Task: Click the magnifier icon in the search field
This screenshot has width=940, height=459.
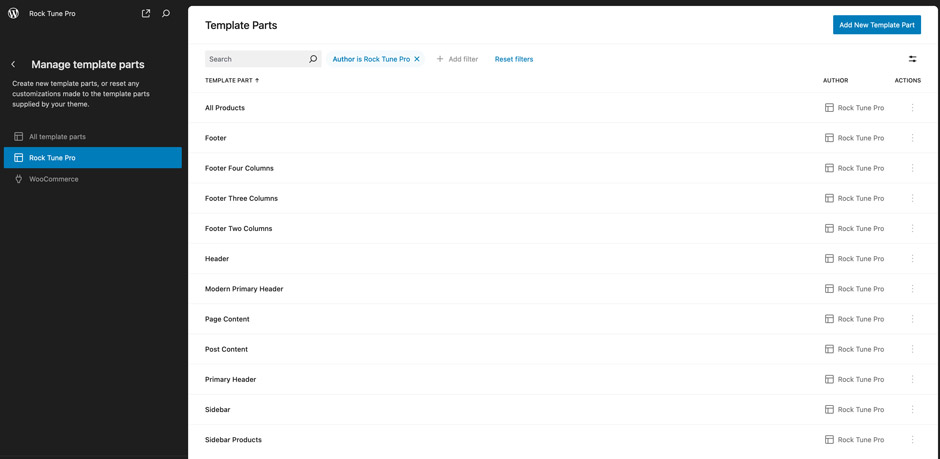Action: coord(313,59)
